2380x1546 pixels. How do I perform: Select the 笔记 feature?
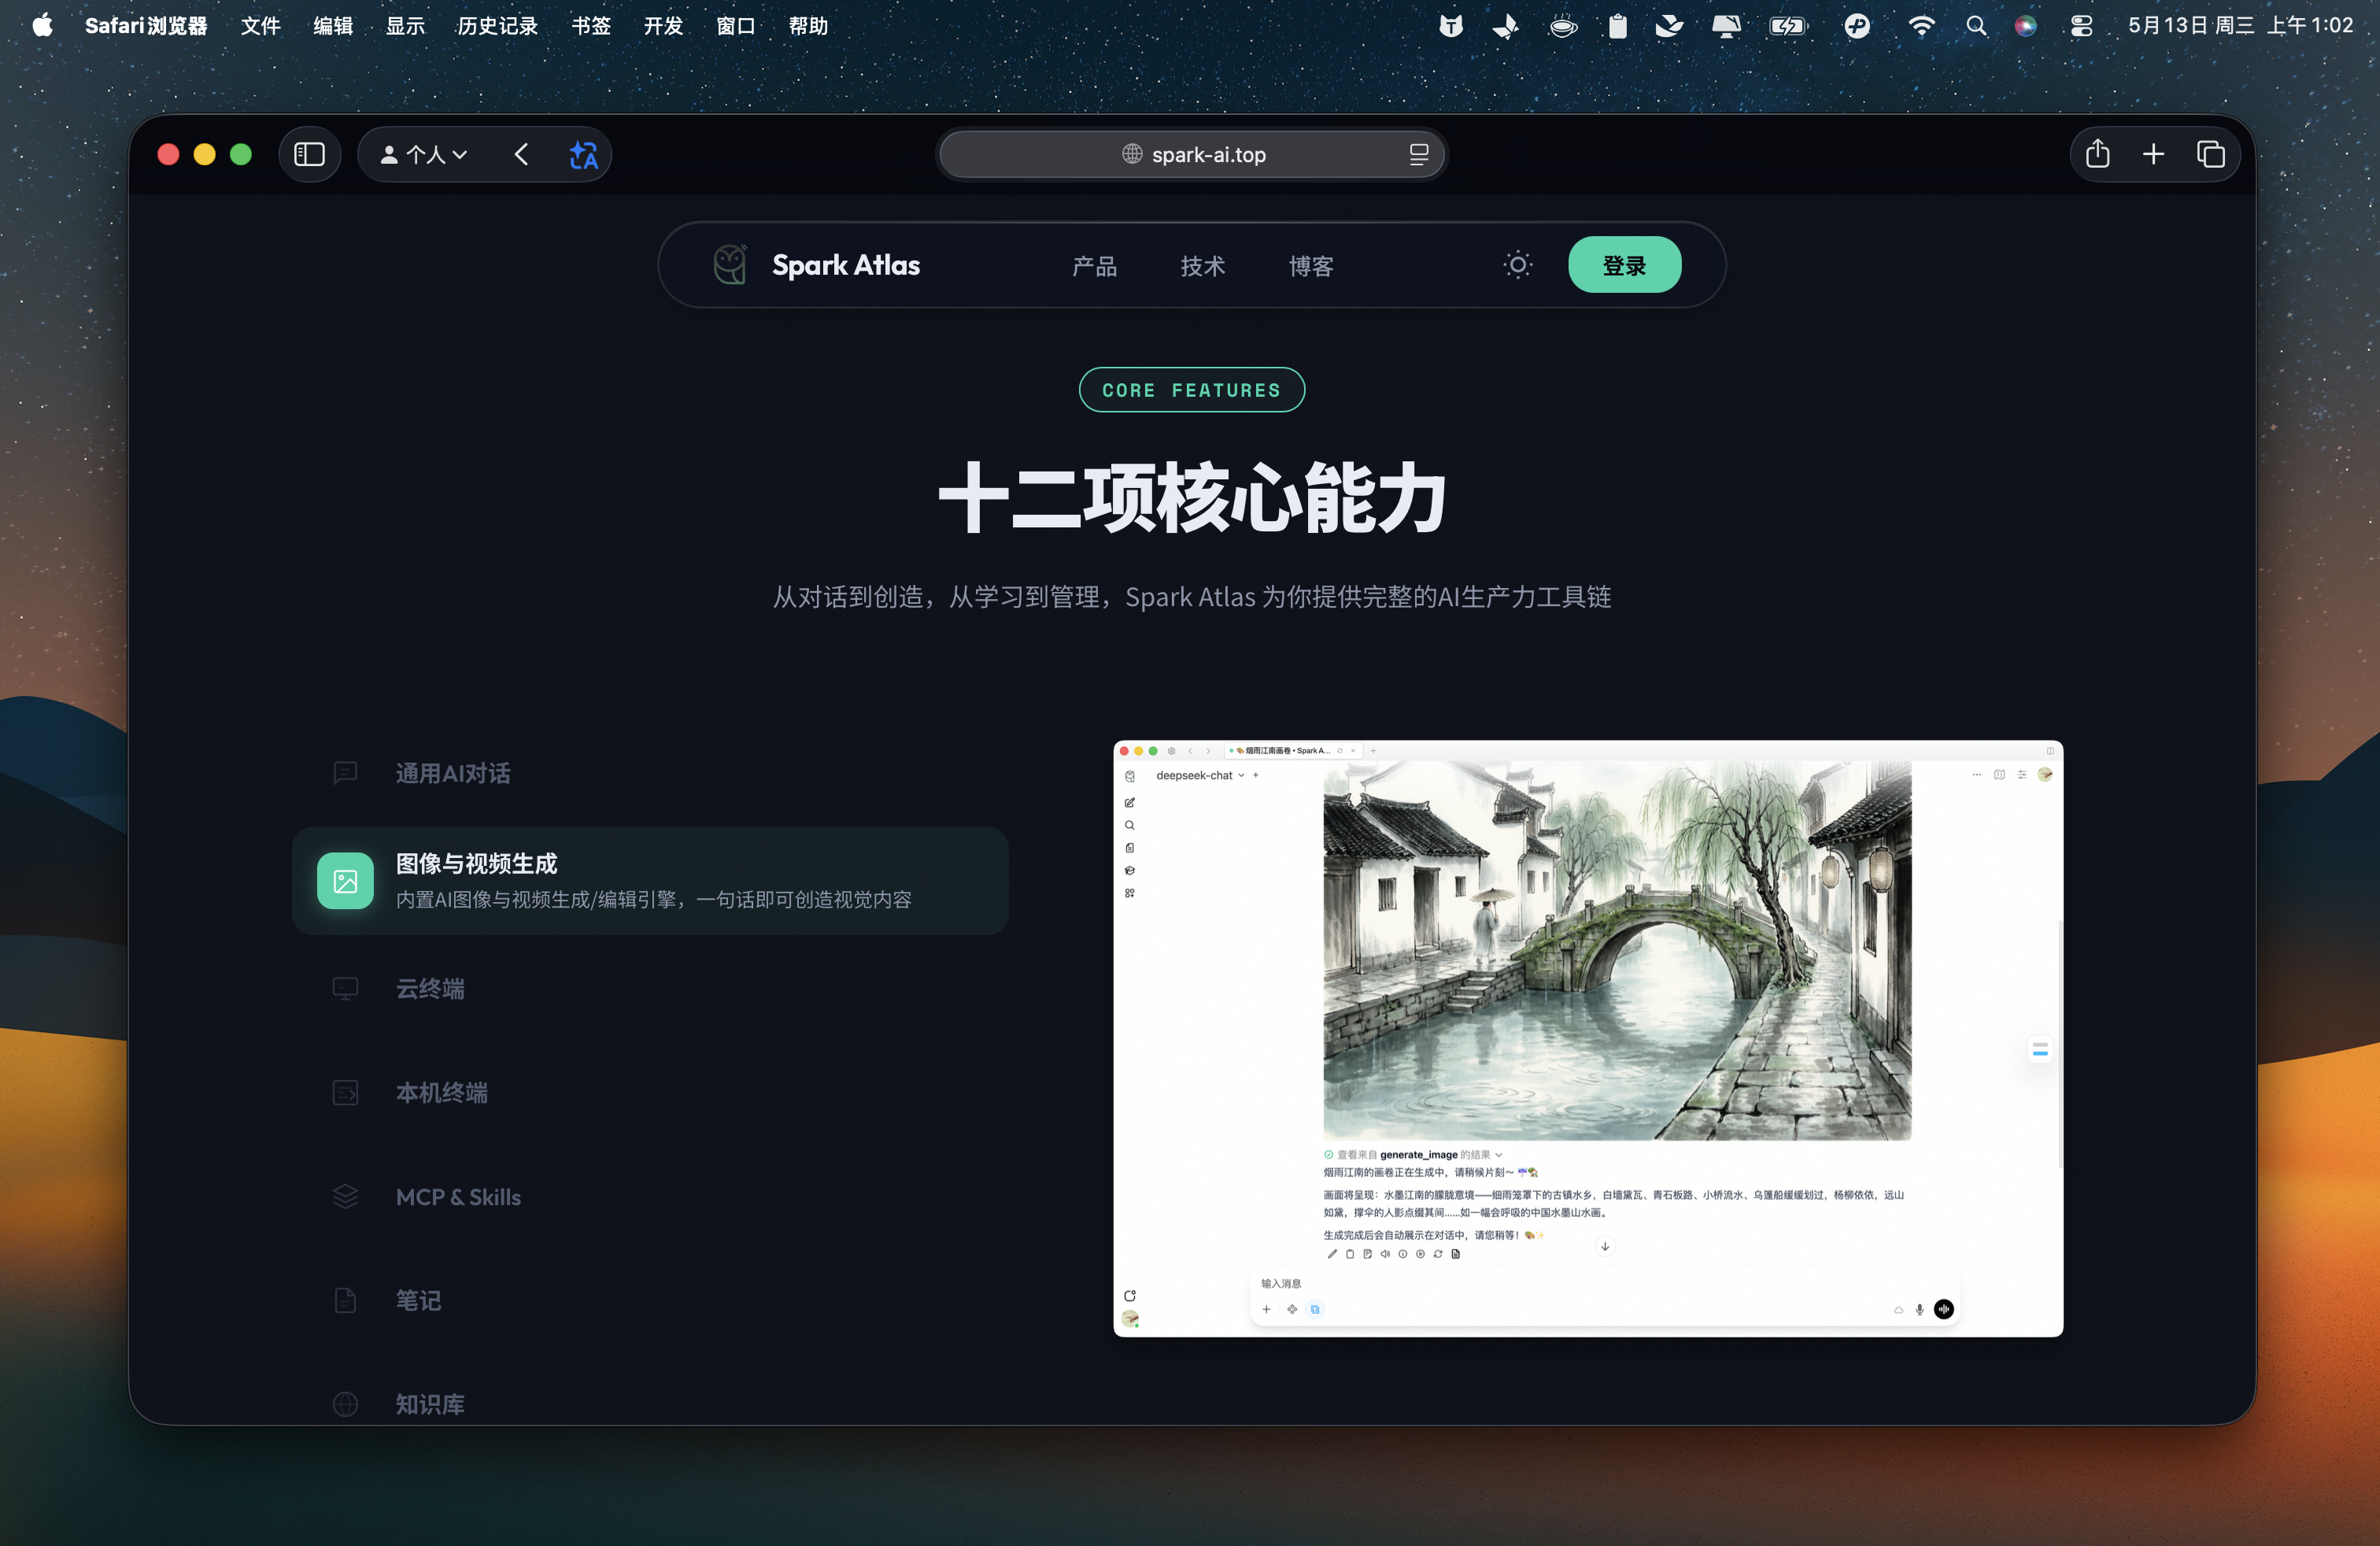click(650, 1300)
